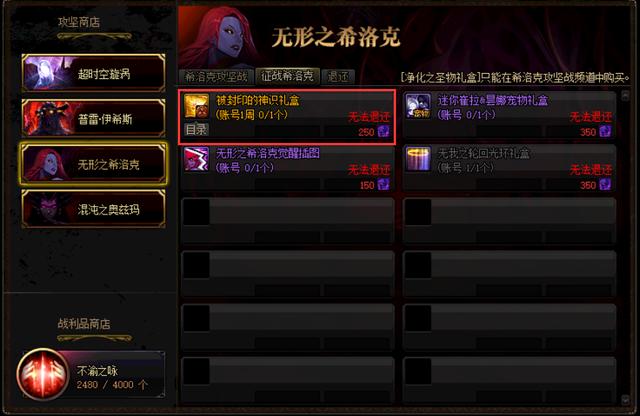This screenshot has width=640, height=416.
Task: Click the 目录 button under the gift box
Action: click(196, 129)
